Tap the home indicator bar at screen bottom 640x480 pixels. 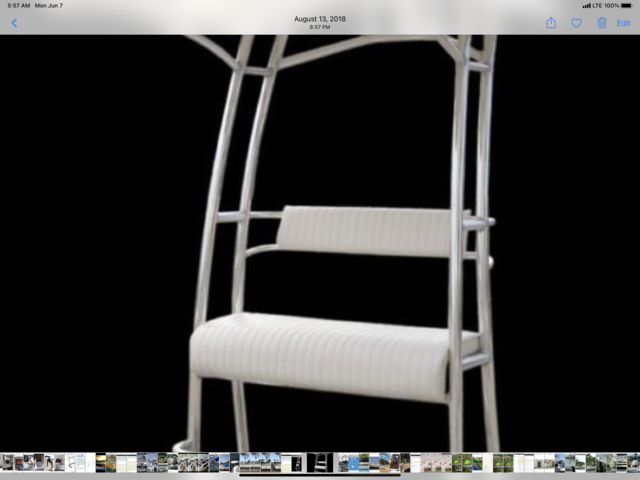pyautogui.click(x=320, y=475)
